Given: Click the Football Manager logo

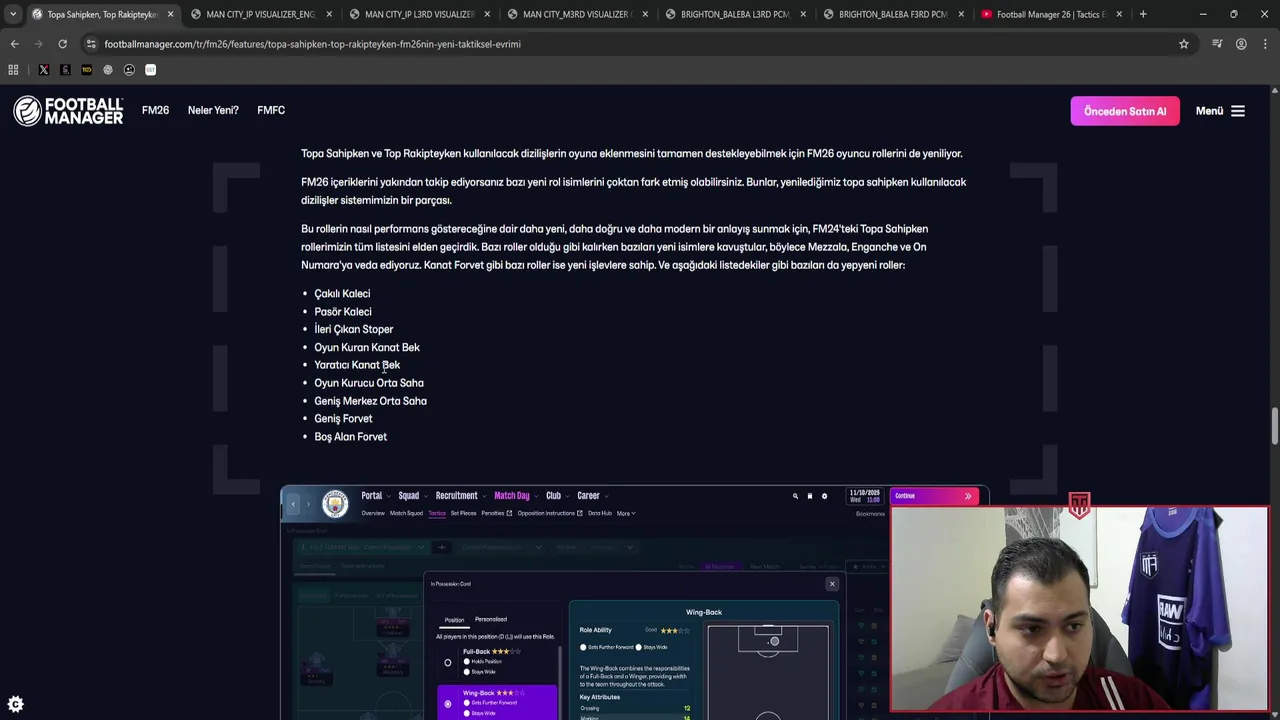Looking at the screenshot, I should (x=68, y=111).
